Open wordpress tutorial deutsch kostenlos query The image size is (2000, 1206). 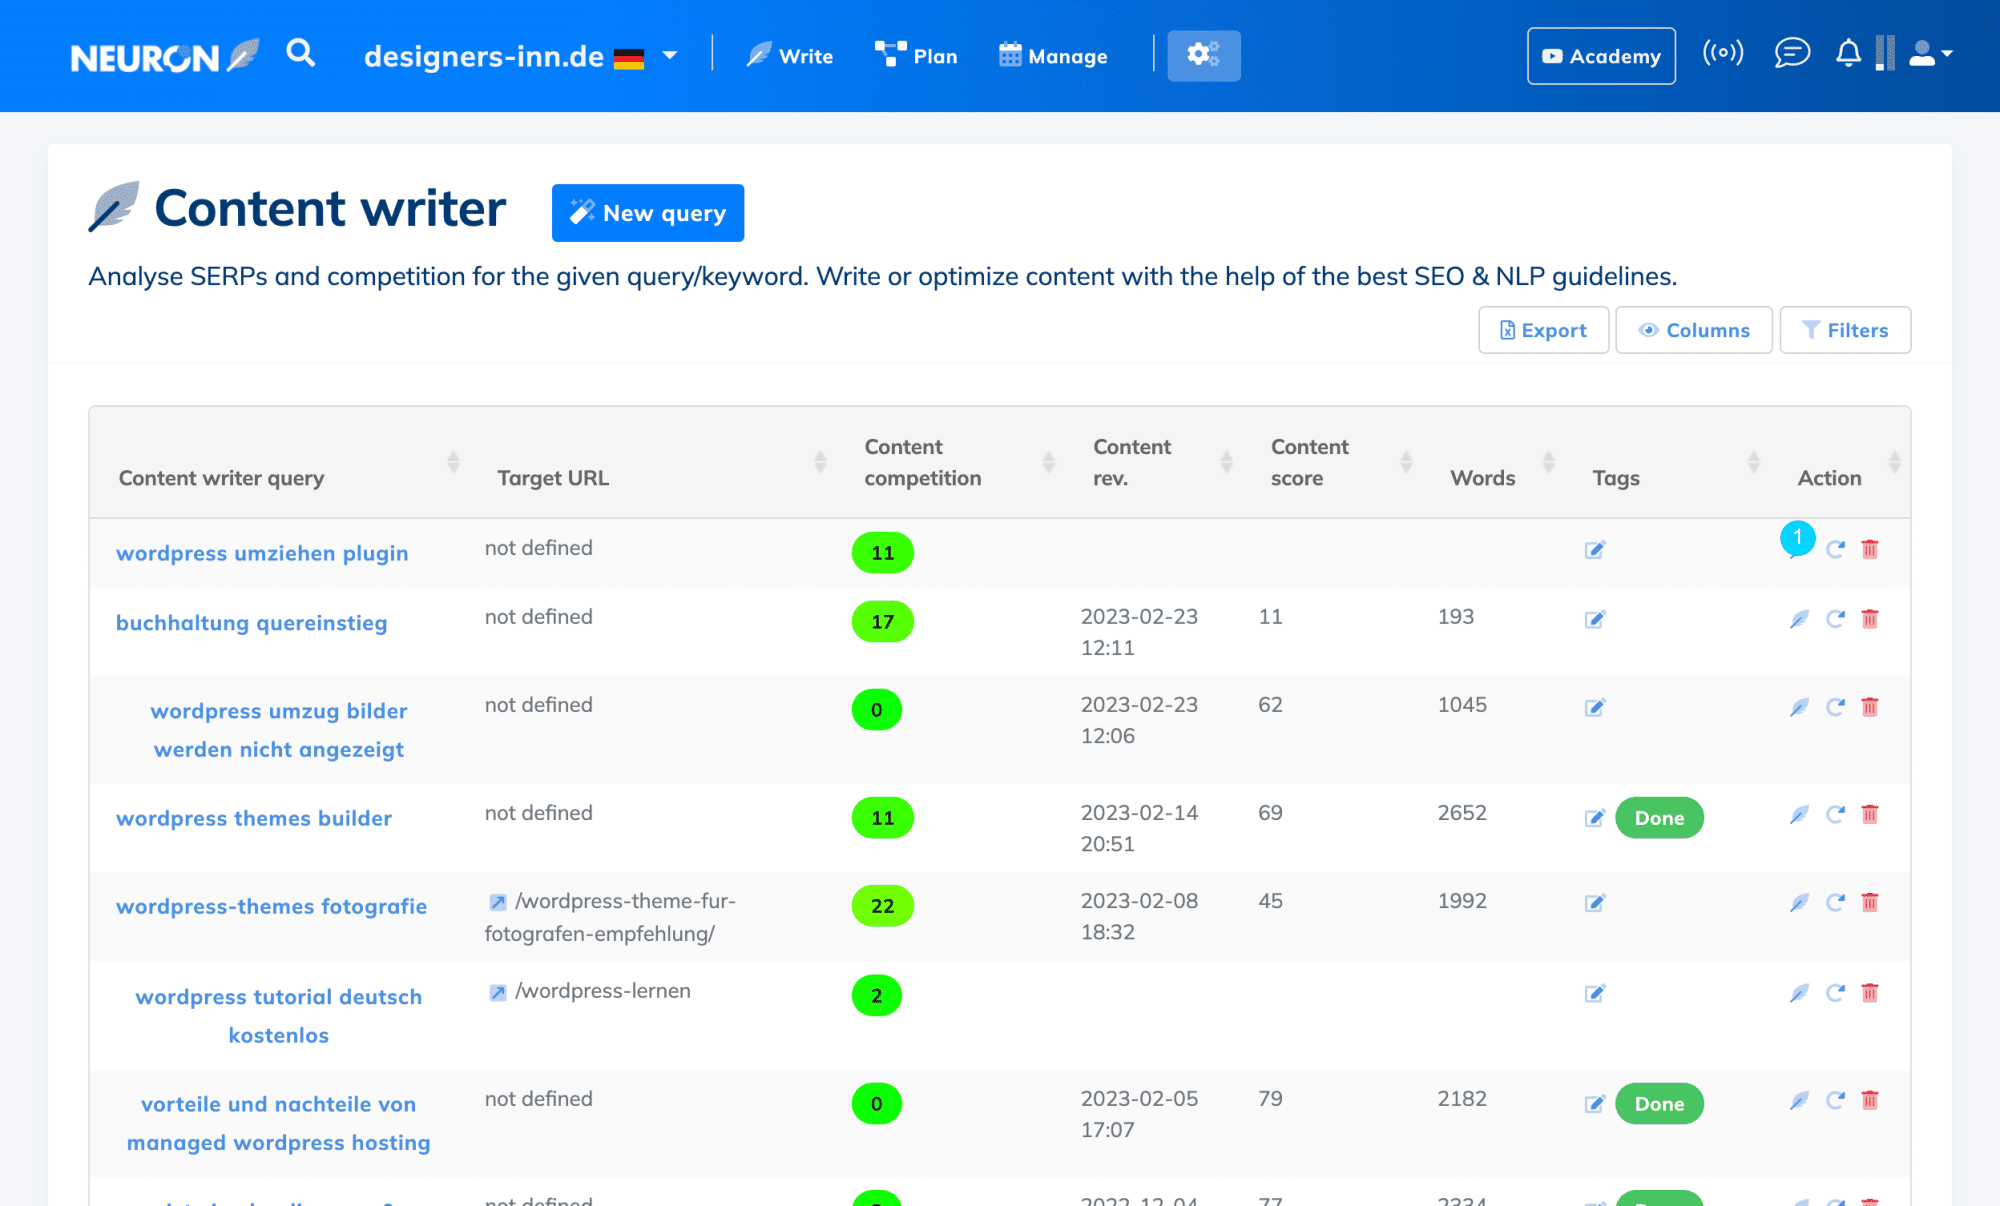[279, 1016]
